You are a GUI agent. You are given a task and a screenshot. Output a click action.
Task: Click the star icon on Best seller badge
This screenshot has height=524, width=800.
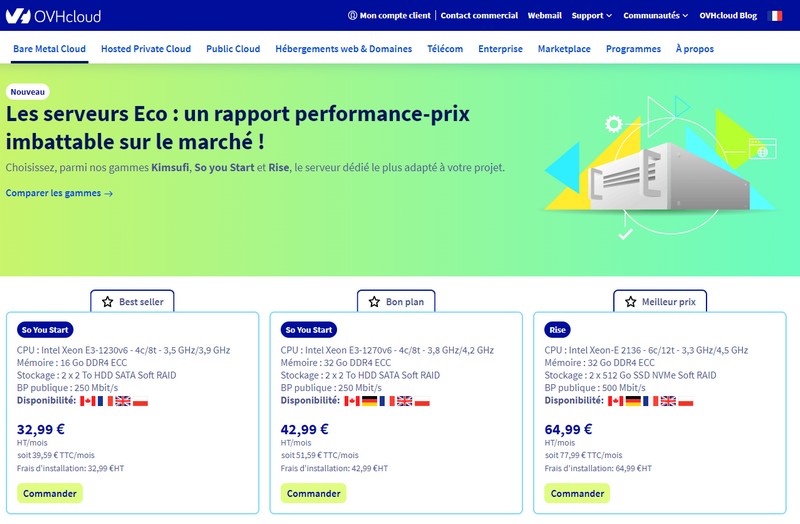[x=106, y=301]
